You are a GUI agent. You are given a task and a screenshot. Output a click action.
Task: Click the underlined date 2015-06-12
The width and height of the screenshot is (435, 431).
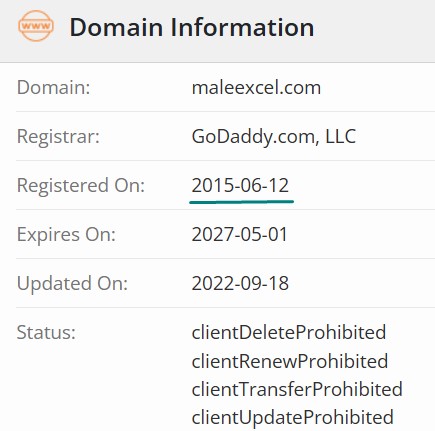(x=240, y=185)
